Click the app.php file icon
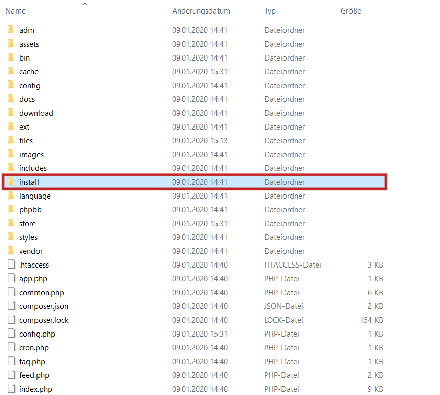This screenshot has width=440, height=395. click(x=12, y=278)
